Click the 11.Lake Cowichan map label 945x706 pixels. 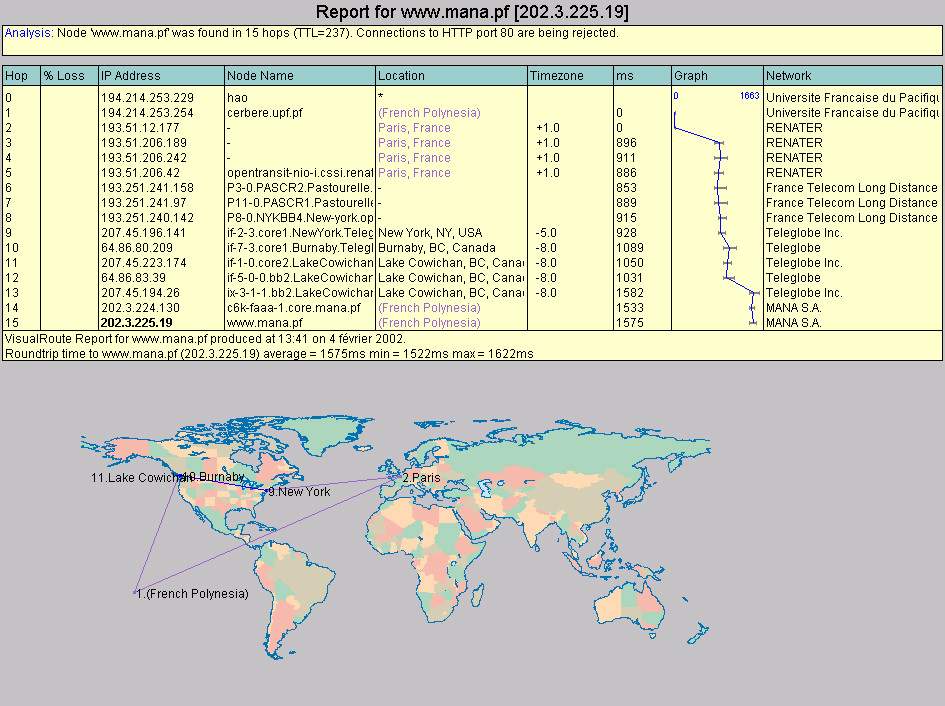tap(135, 479)
